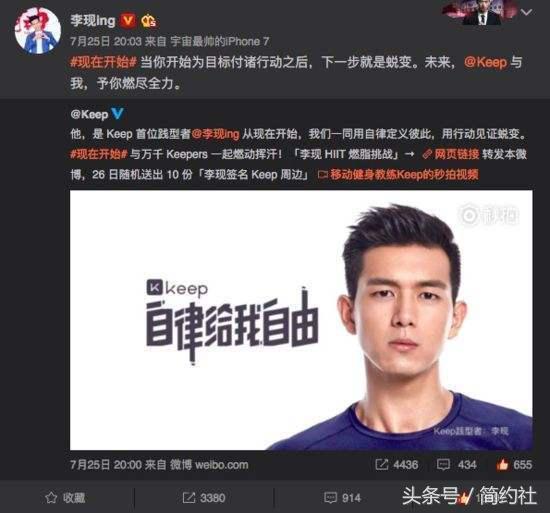This screenshot has height=513, width=550.
Task: Play the Keep 自律给我自由 video thumbnail
Action: [301, 320]
